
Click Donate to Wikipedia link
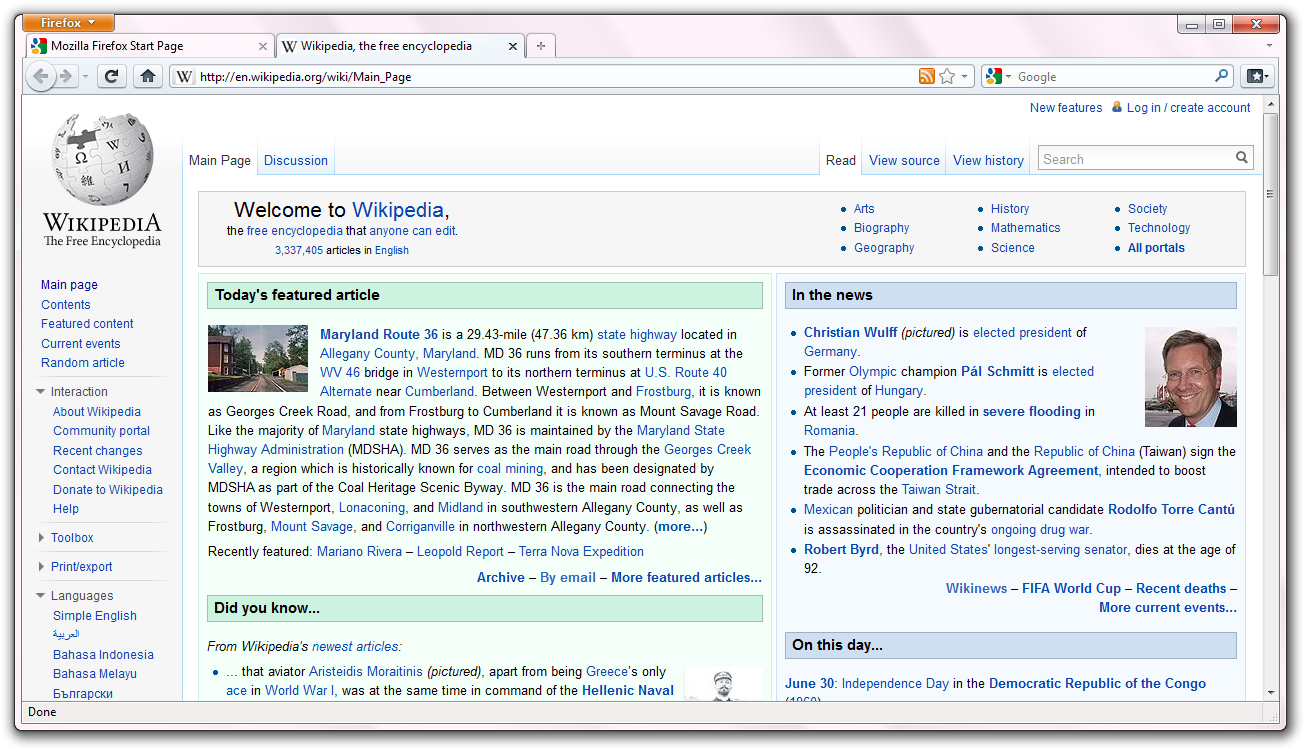(x=108, y=490)
